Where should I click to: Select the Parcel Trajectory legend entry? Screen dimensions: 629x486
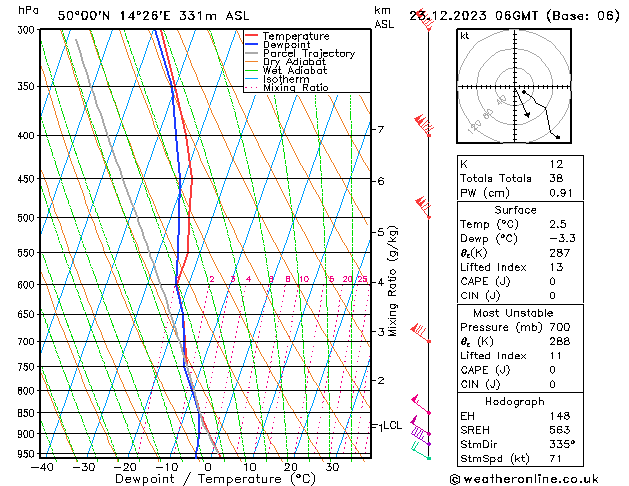pos(308,54)
